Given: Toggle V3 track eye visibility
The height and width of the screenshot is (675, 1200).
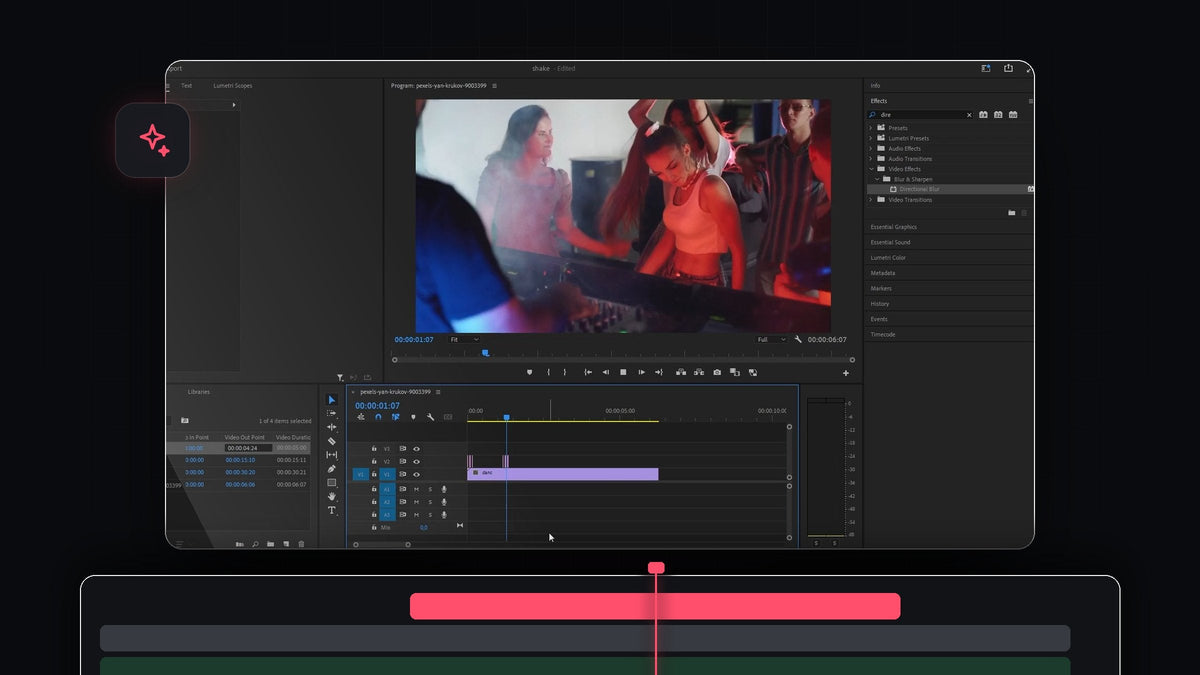Looking at the screenshot, I should click(x=416, y=449).
